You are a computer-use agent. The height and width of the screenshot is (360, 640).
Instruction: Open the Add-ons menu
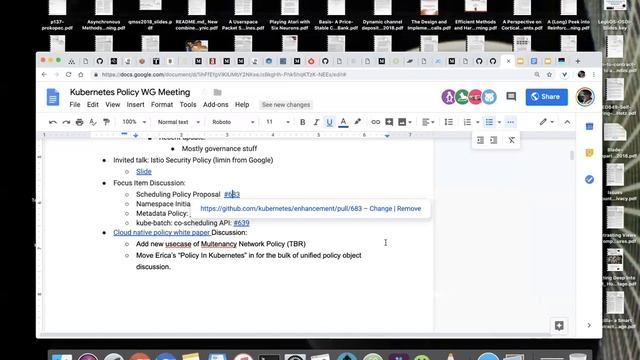(x=216, y=105)
